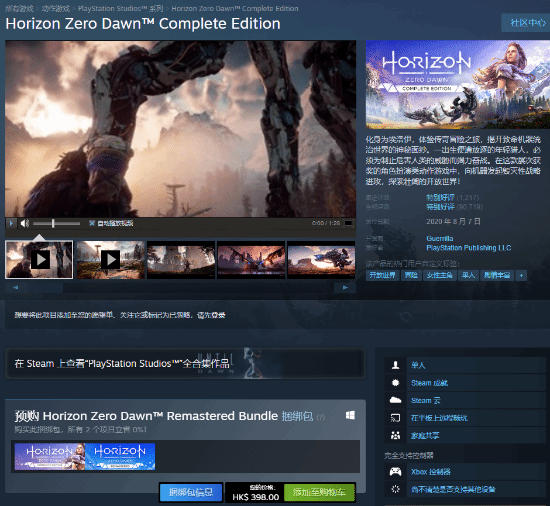Mute the video with the speaker icon
Viewport: 550px width, 506px height.
coord(25,223)
